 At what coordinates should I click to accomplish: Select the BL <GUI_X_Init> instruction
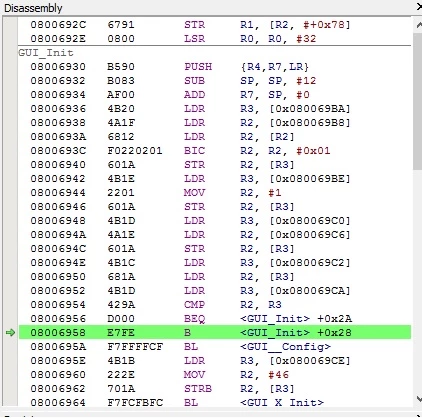[x=215, y=402]
